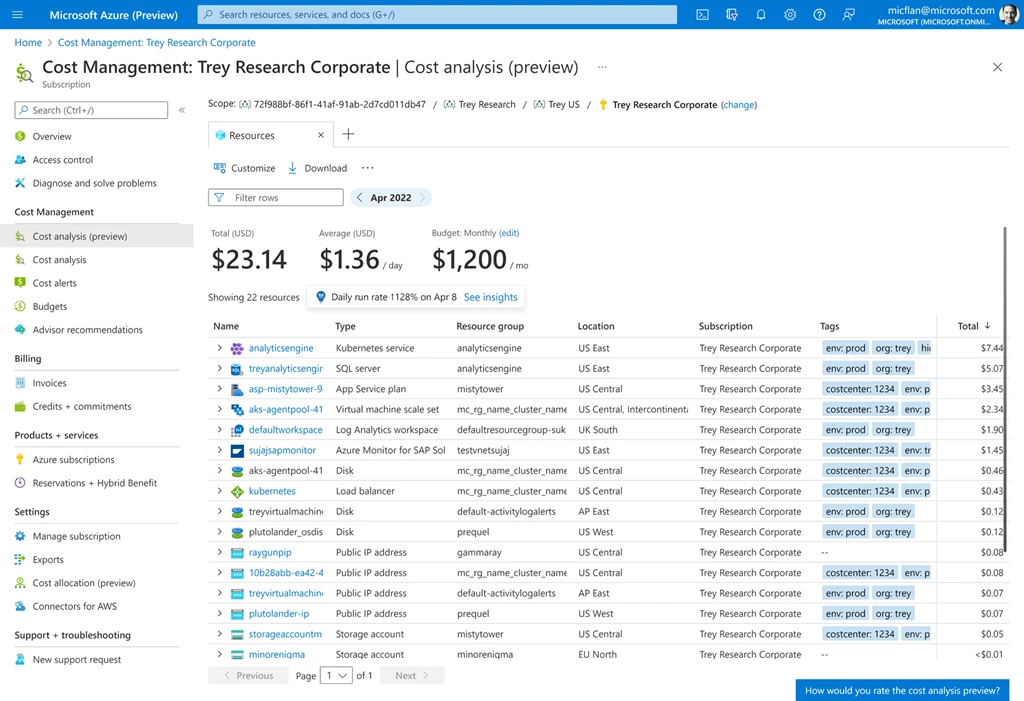Open Invoices under Billing
Image resolution: width=1024 pixels, height=701 pixels.
[x=49, y=383]
